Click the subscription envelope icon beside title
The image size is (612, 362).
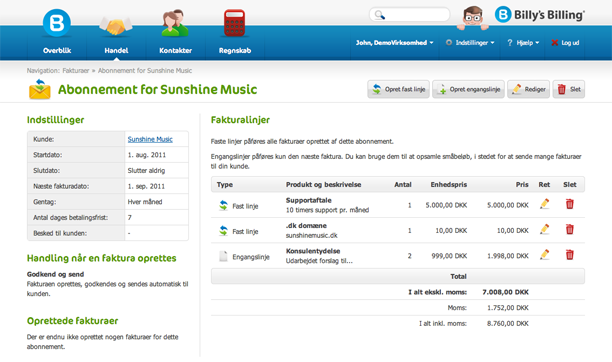tap(40, 89)
